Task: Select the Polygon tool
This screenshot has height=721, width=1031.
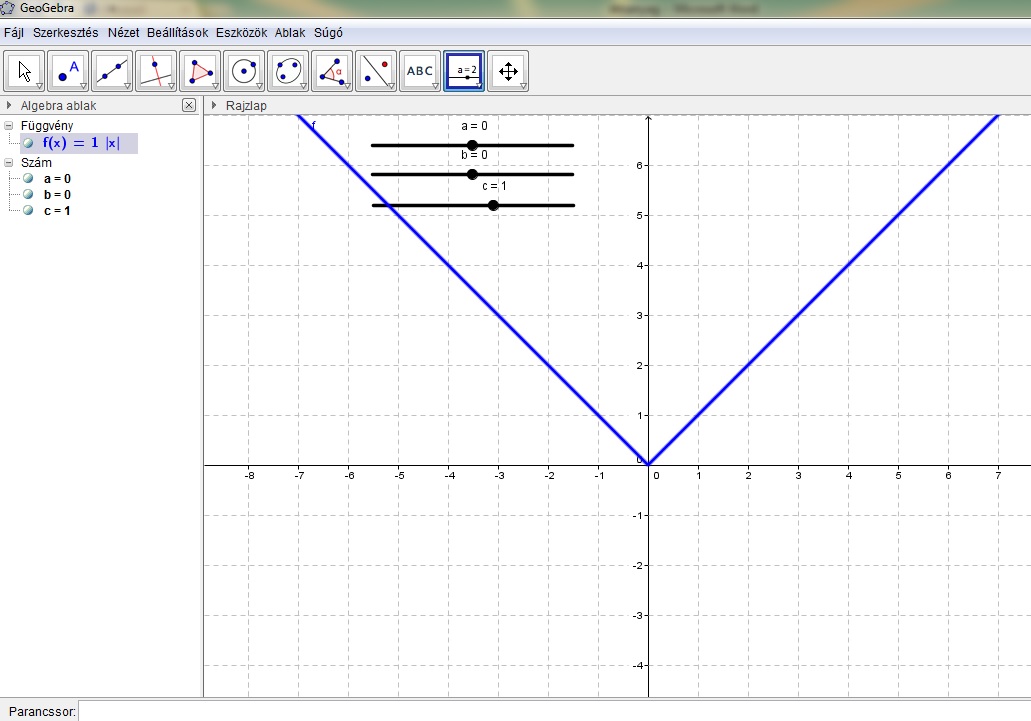Action: click(201, 71)
